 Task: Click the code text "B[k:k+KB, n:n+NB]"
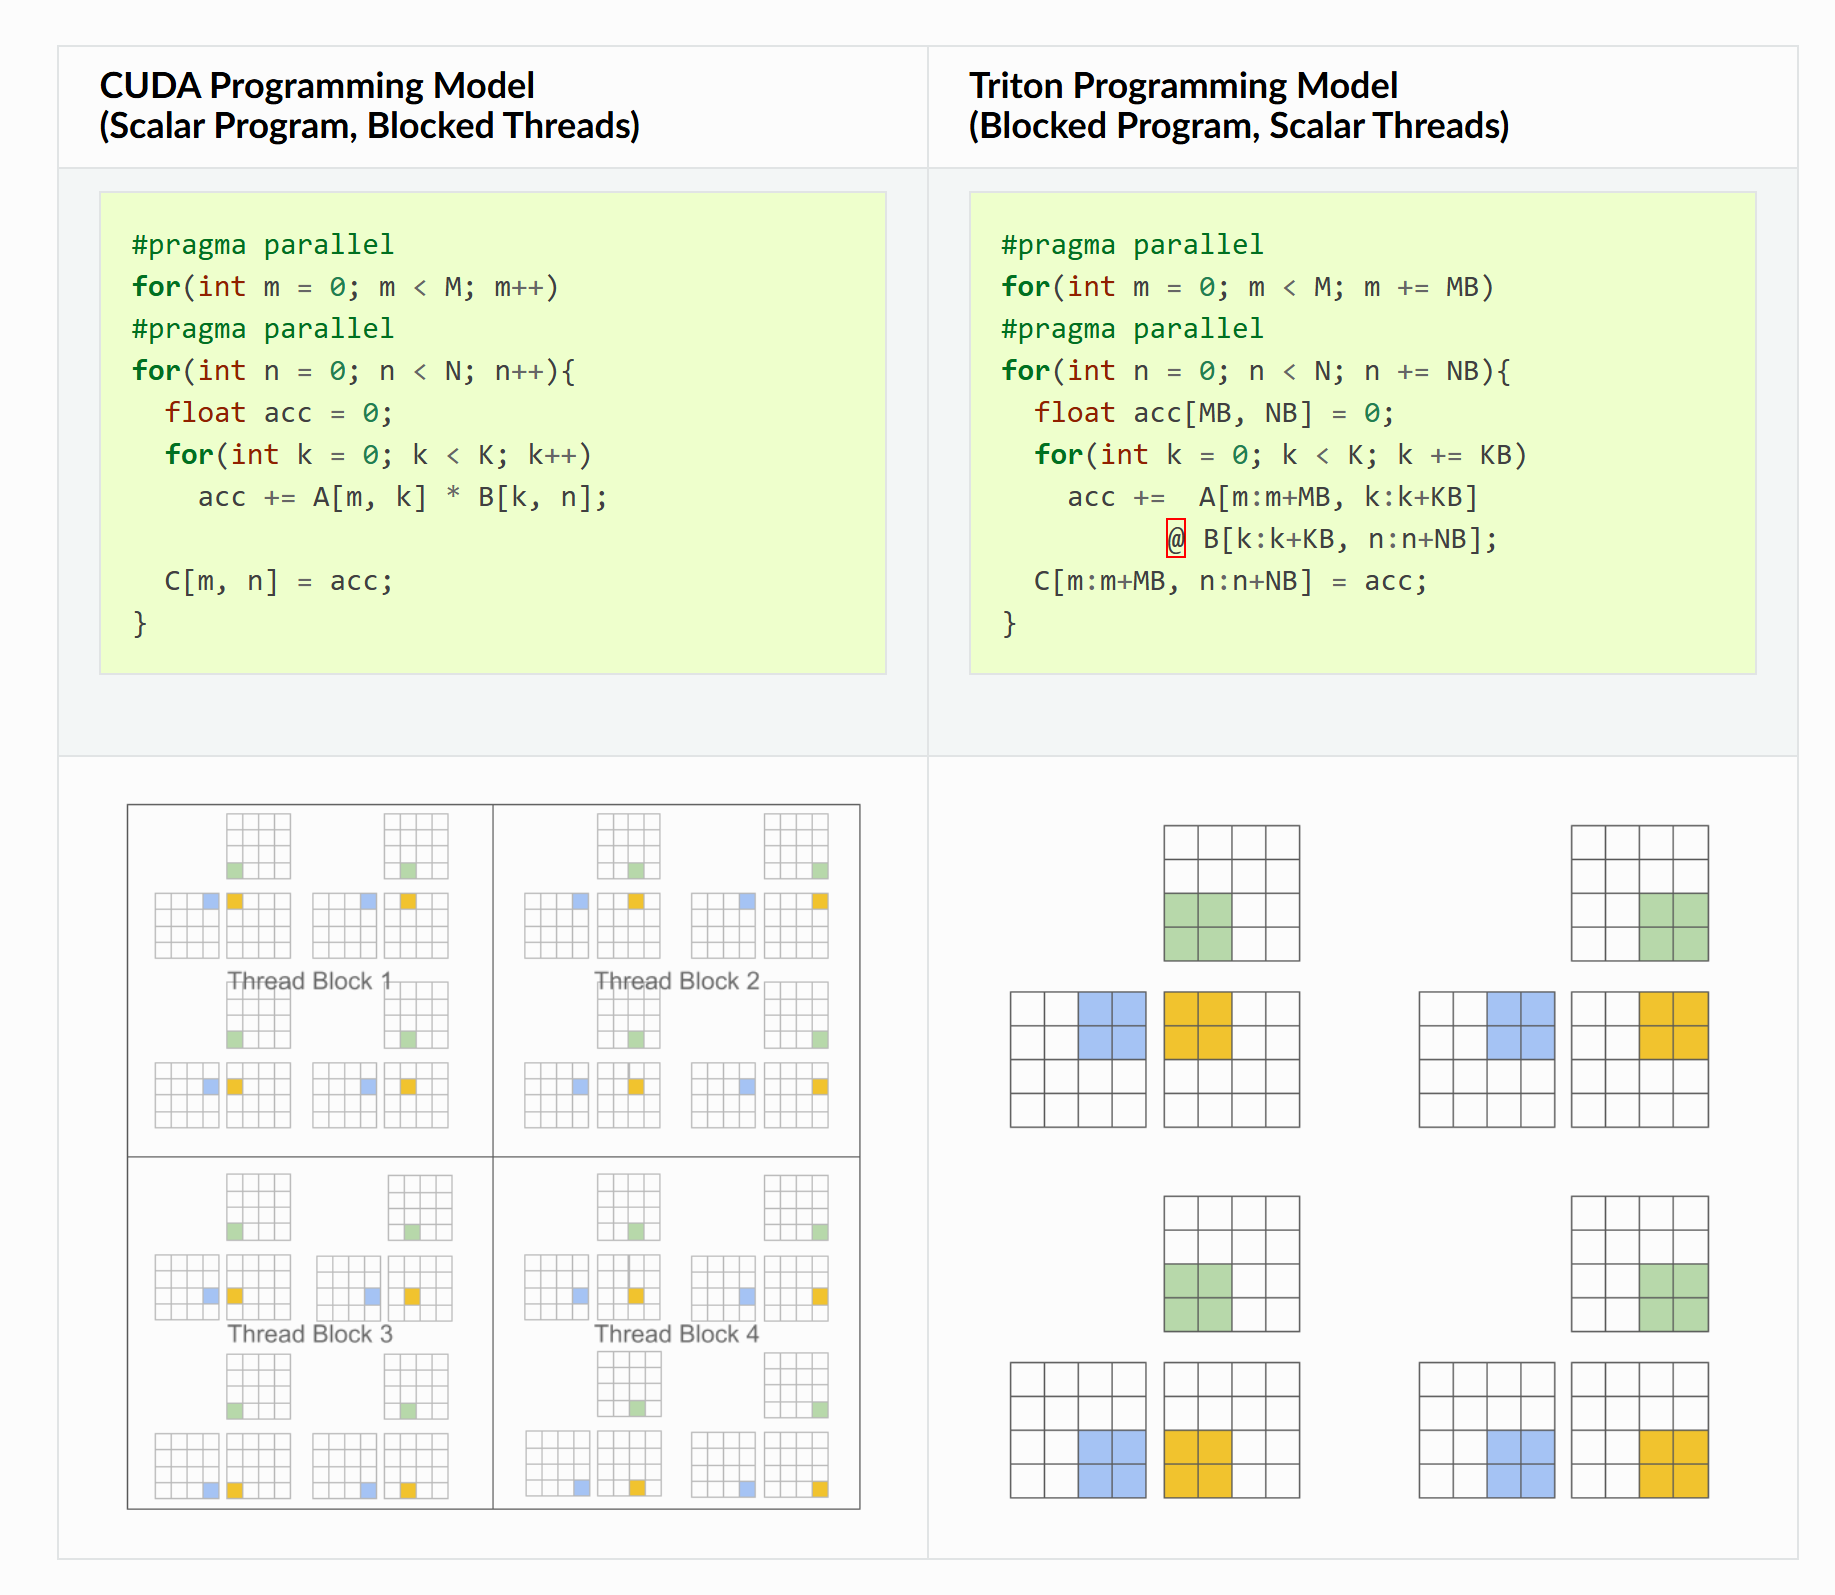pyautogui.click(x=1341, y=539)
